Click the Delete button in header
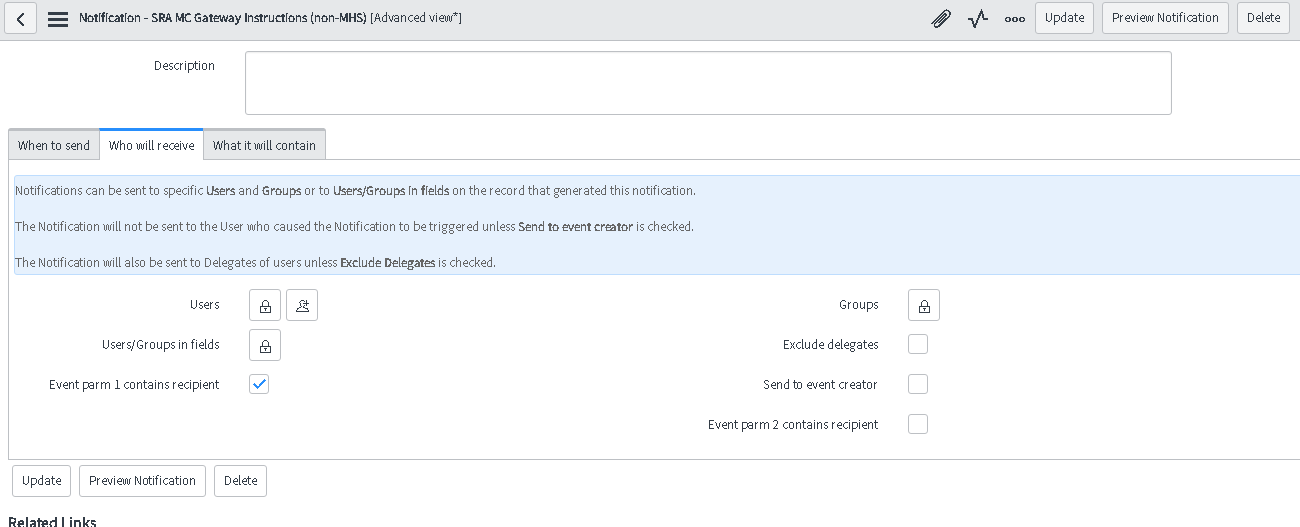This screenshot has height=527, width=1300. tap(1263, 18)
